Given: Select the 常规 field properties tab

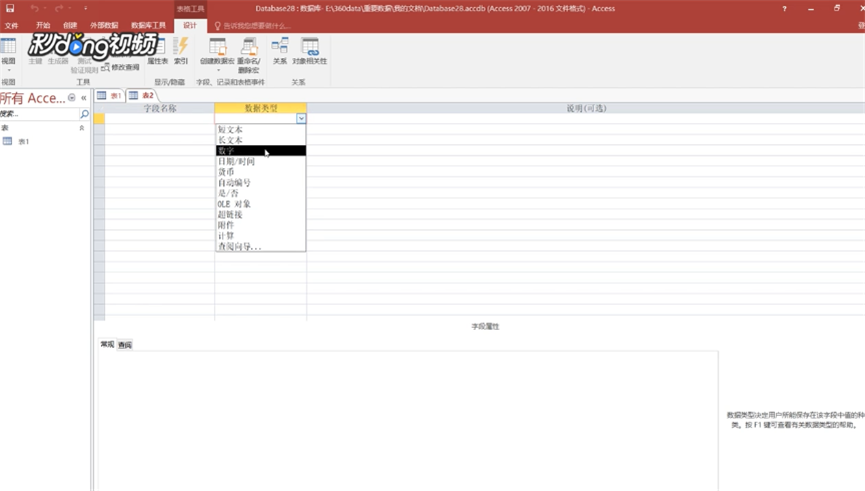Looking at the screenshot, I should pos(107,345).
